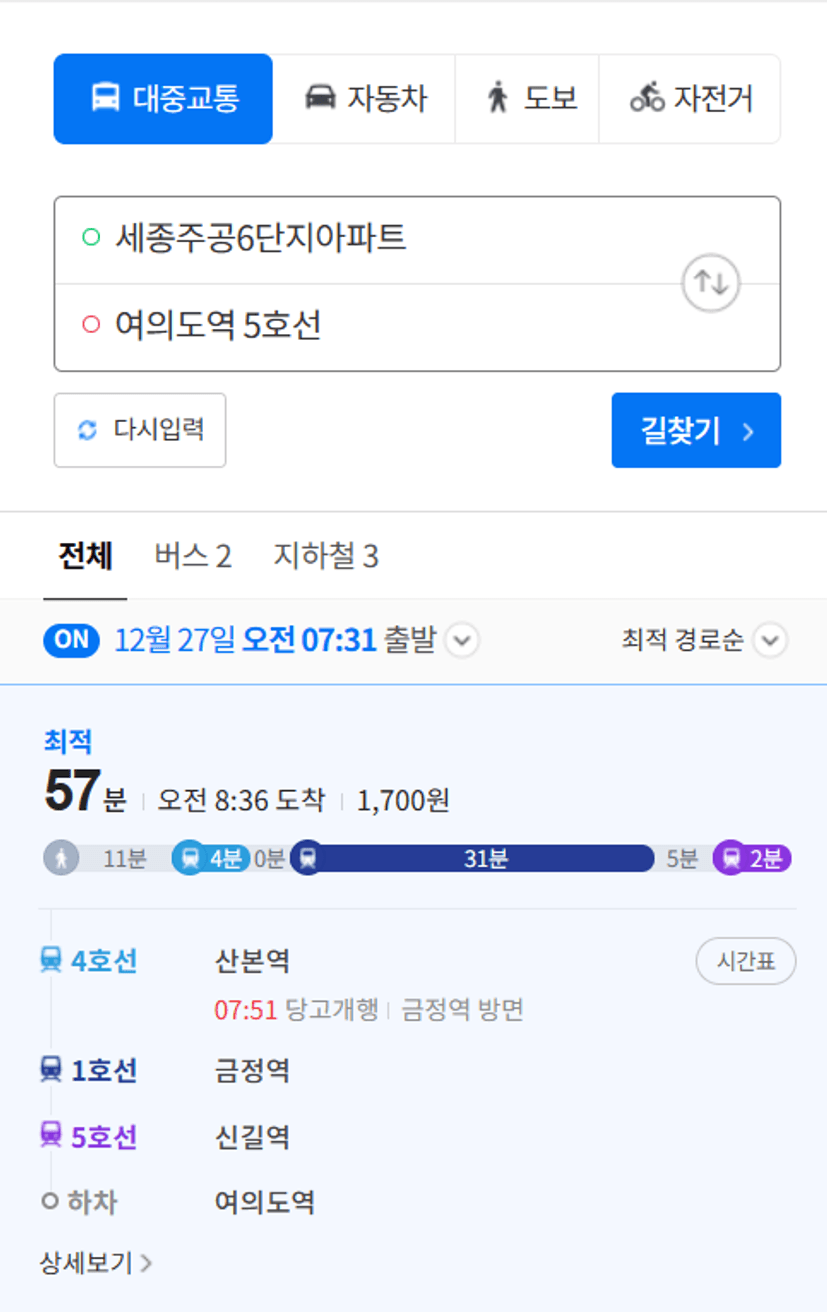The image size is (827, 1312).
Task: Switch to the 지하철 3 tab
Action: point(326,556)
